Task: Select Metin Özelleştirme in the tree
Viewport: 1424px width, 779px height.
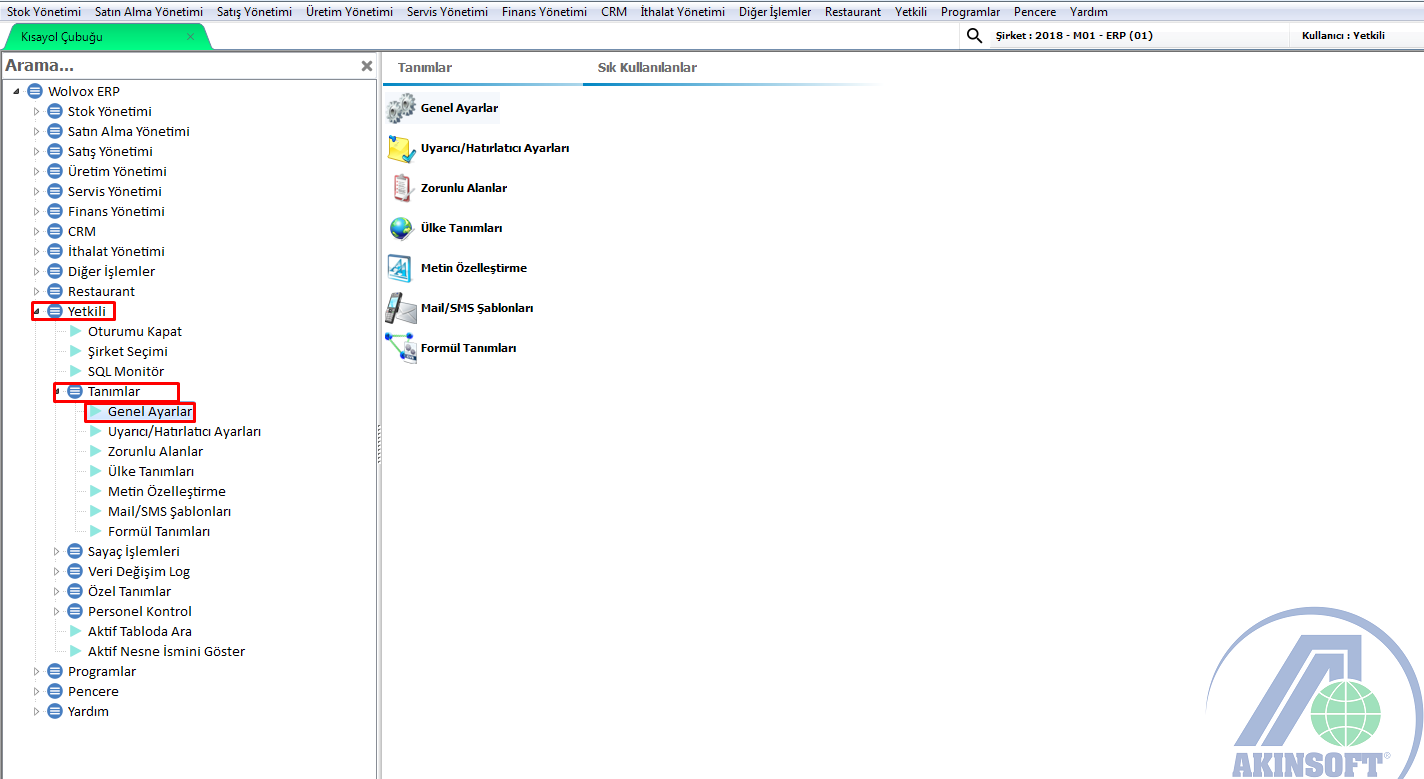Action: (x=167, y=491)
